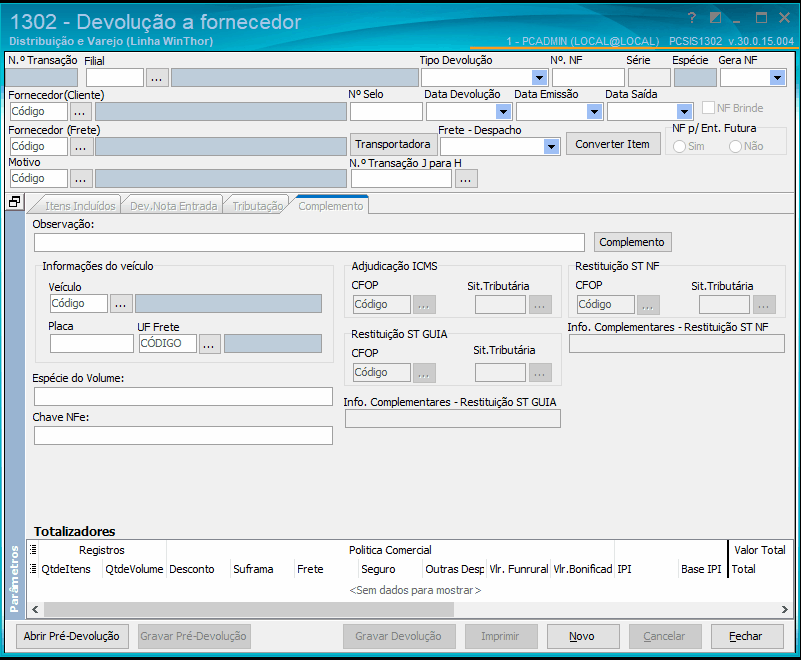
Task: Open Adjudicação ICMS Sit.Tributária lookup button
Action: (x=540, y=304)
